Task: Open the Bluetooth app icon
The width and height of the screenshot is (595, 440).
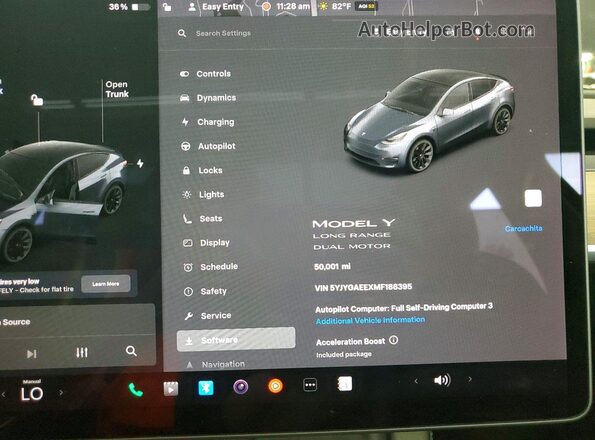Action: coord(206,388)
